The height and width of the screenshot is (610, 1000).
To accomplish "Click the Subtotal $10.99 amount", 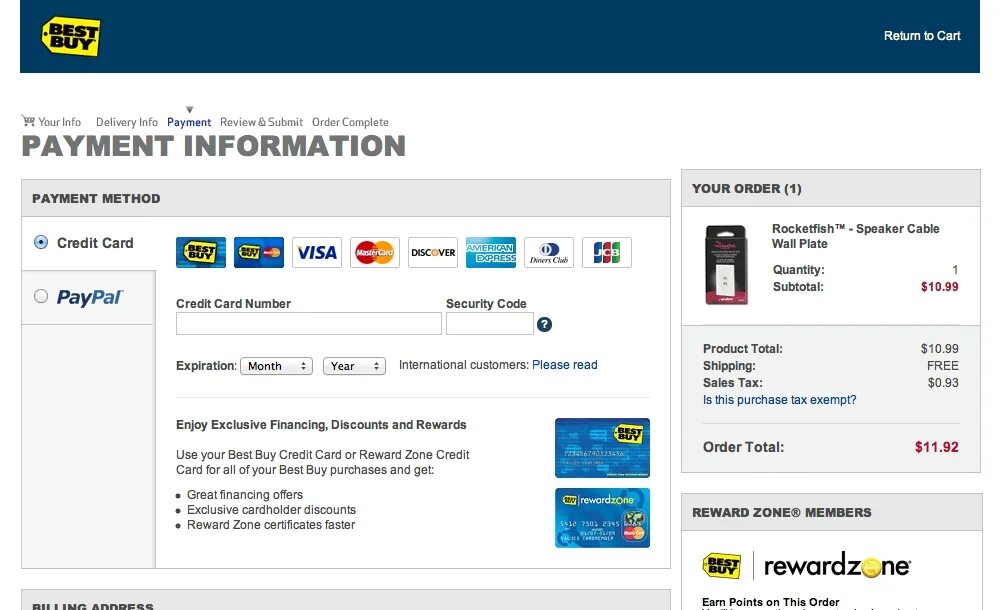I will tap(939, 286).
